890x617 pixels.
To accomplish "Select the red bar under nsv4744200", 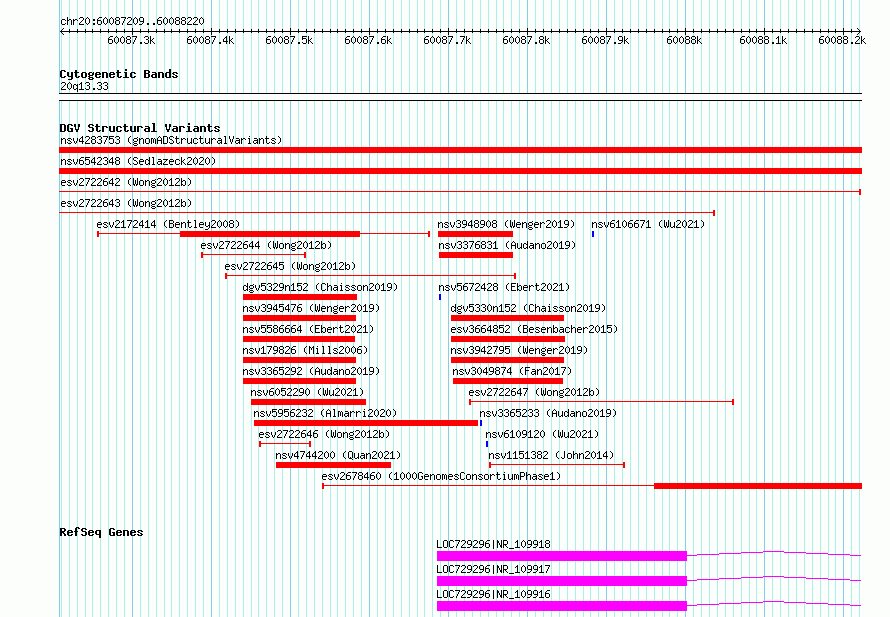I will (x=333, y=465).
